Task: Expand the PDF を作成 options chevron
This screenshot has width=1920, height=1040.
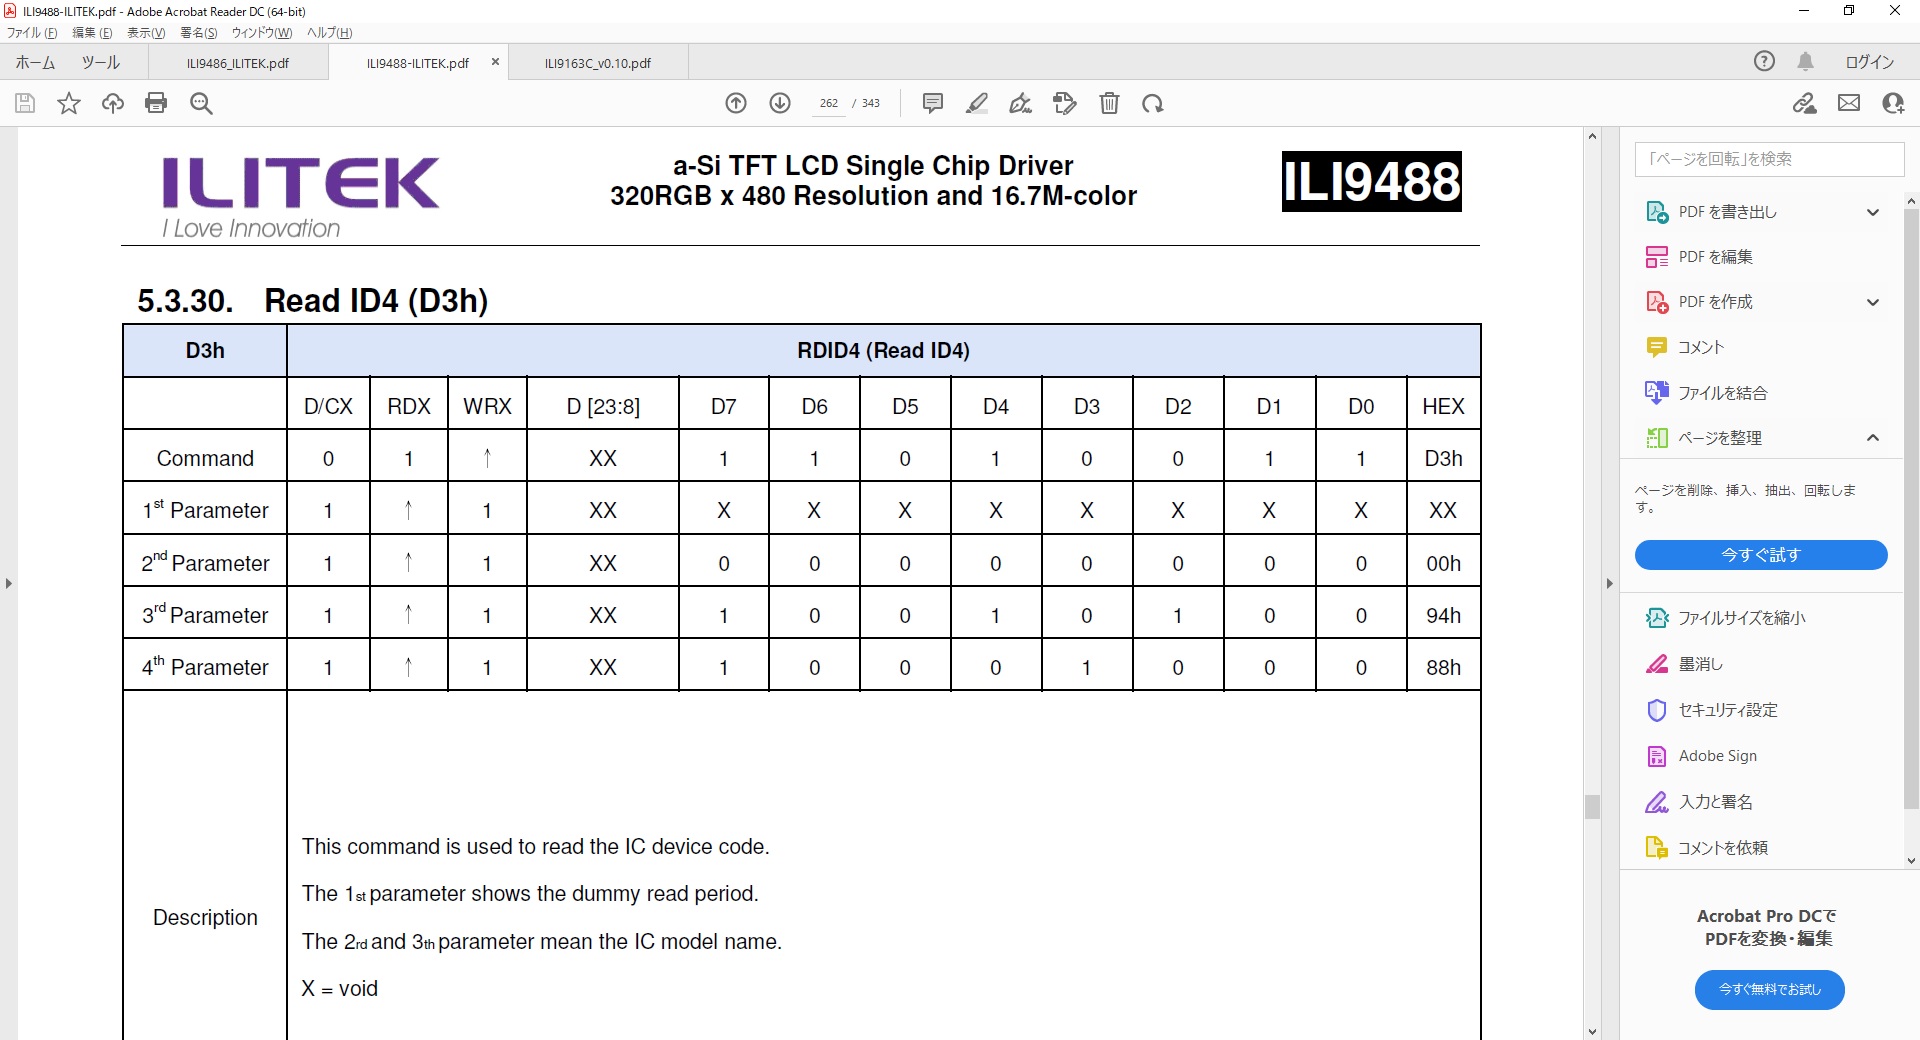Action: click(x=1872, y=302)
